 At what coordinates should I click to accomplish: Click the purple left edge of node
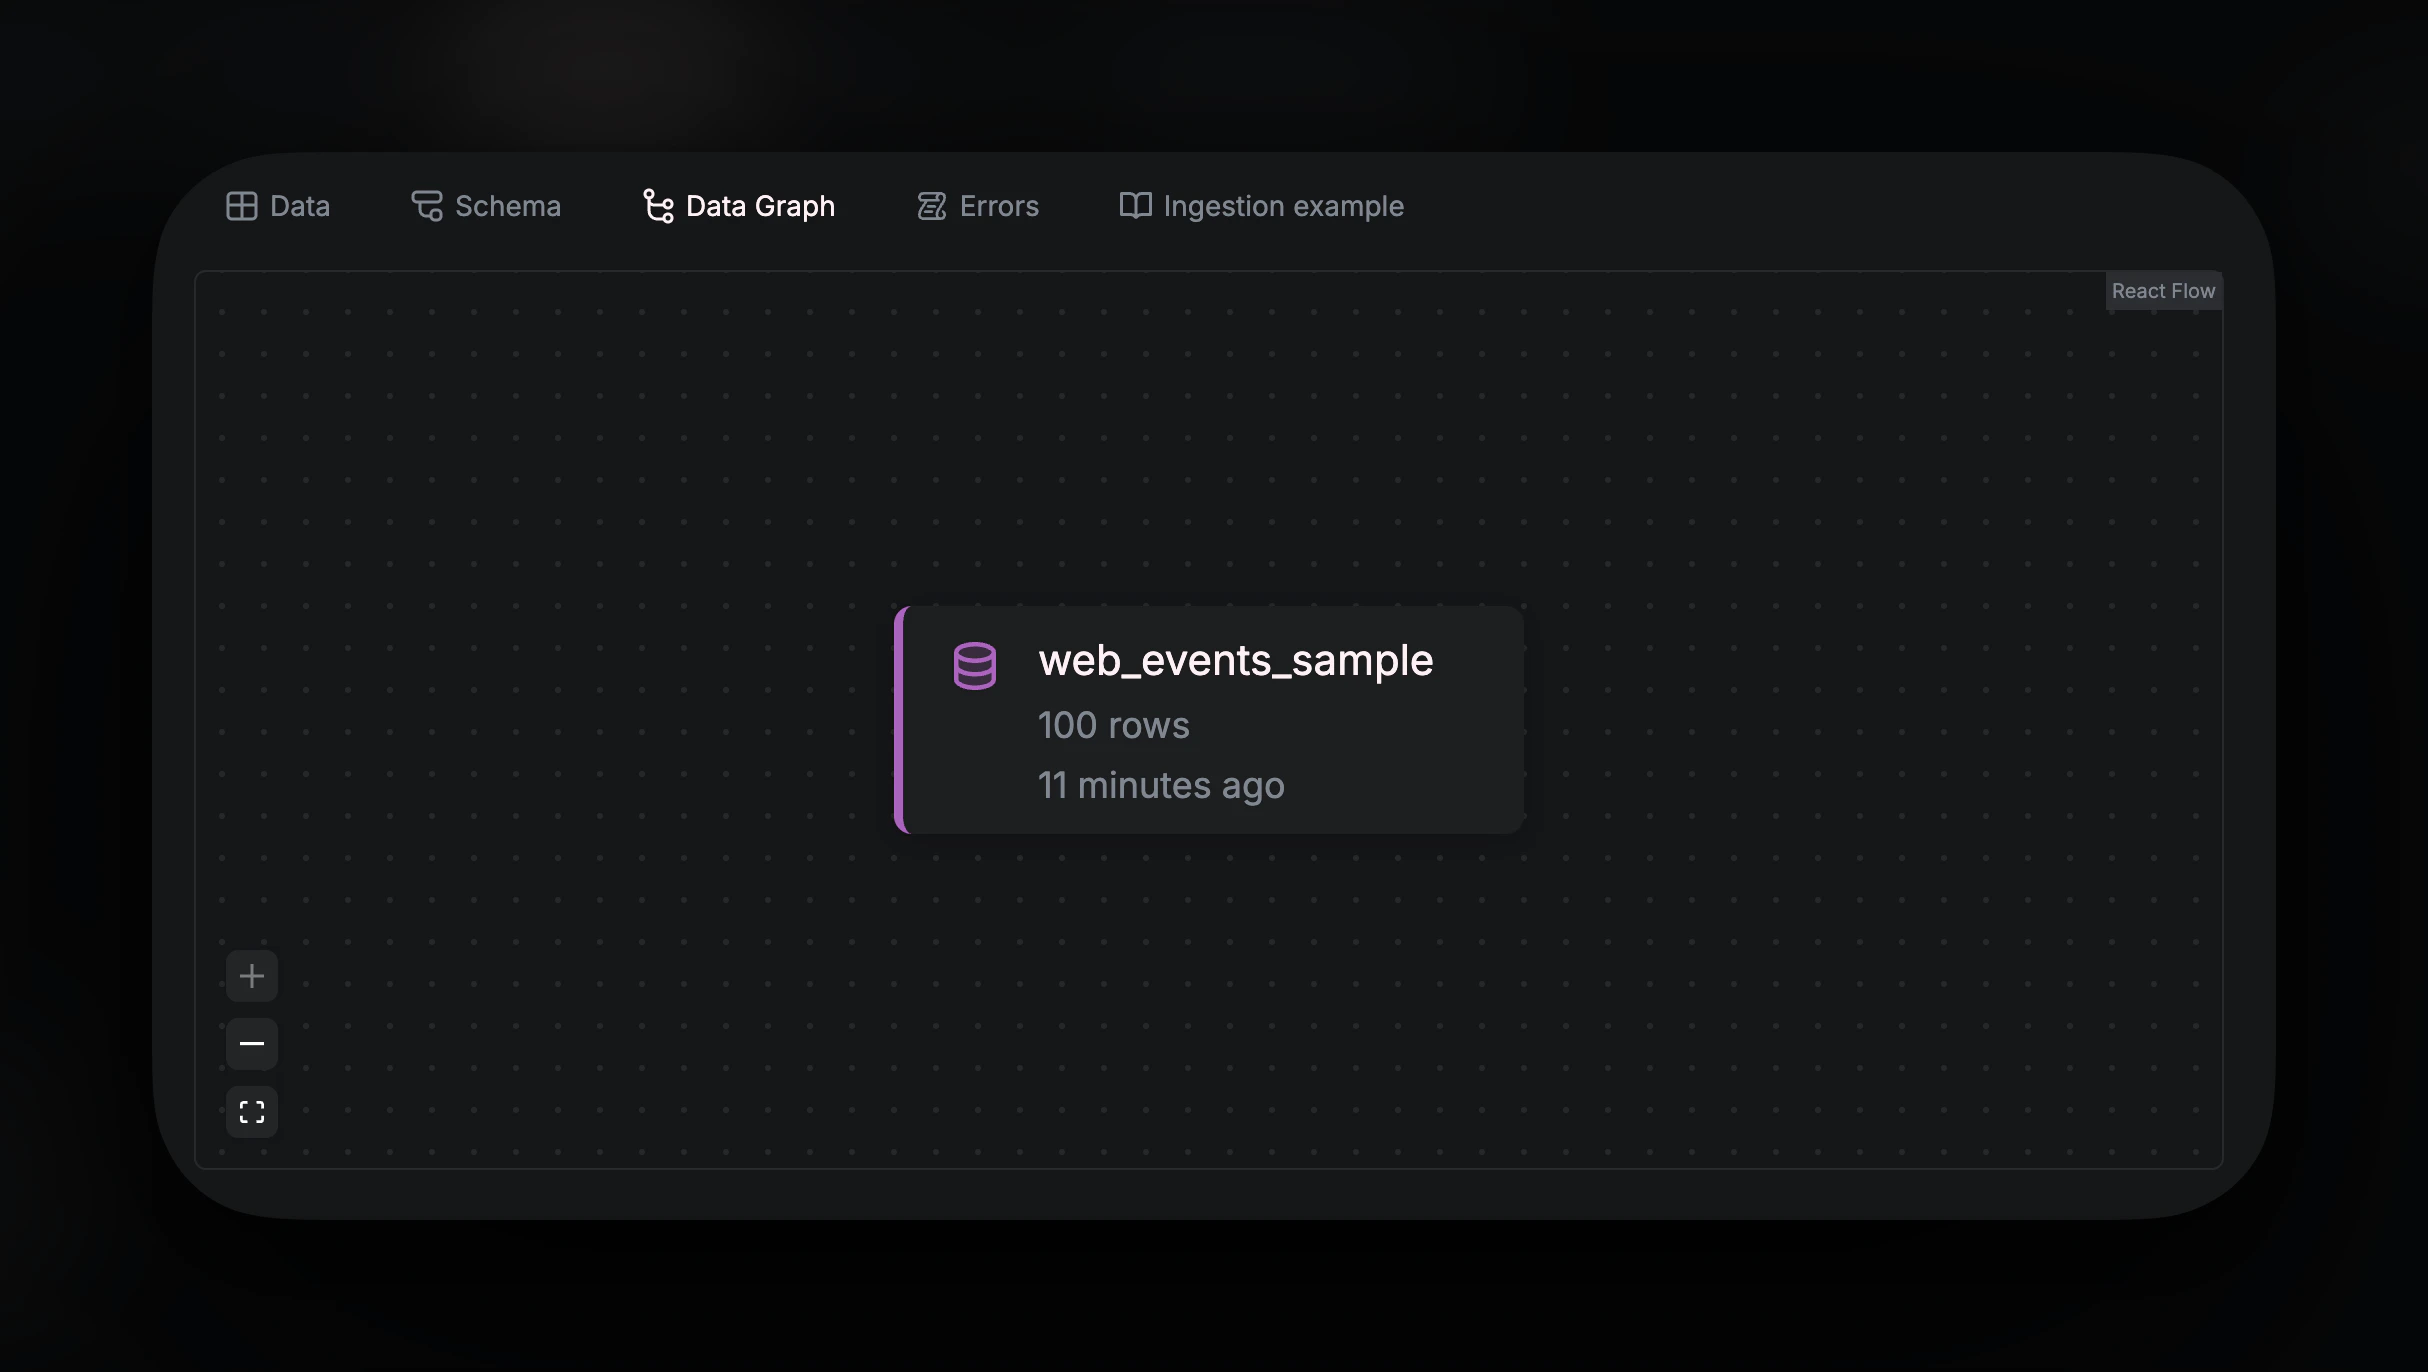899,720
